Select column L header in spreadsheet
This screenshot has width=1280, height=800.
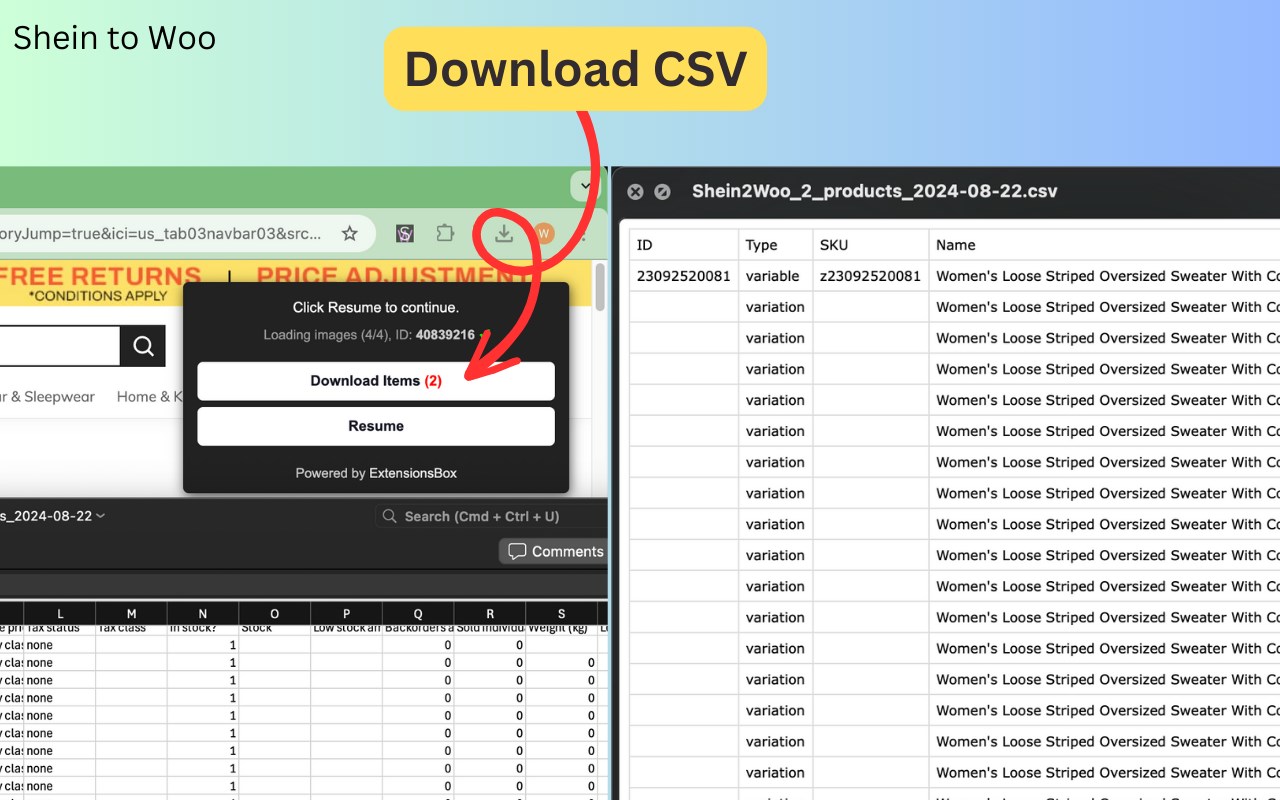click(x=60, y=613)
